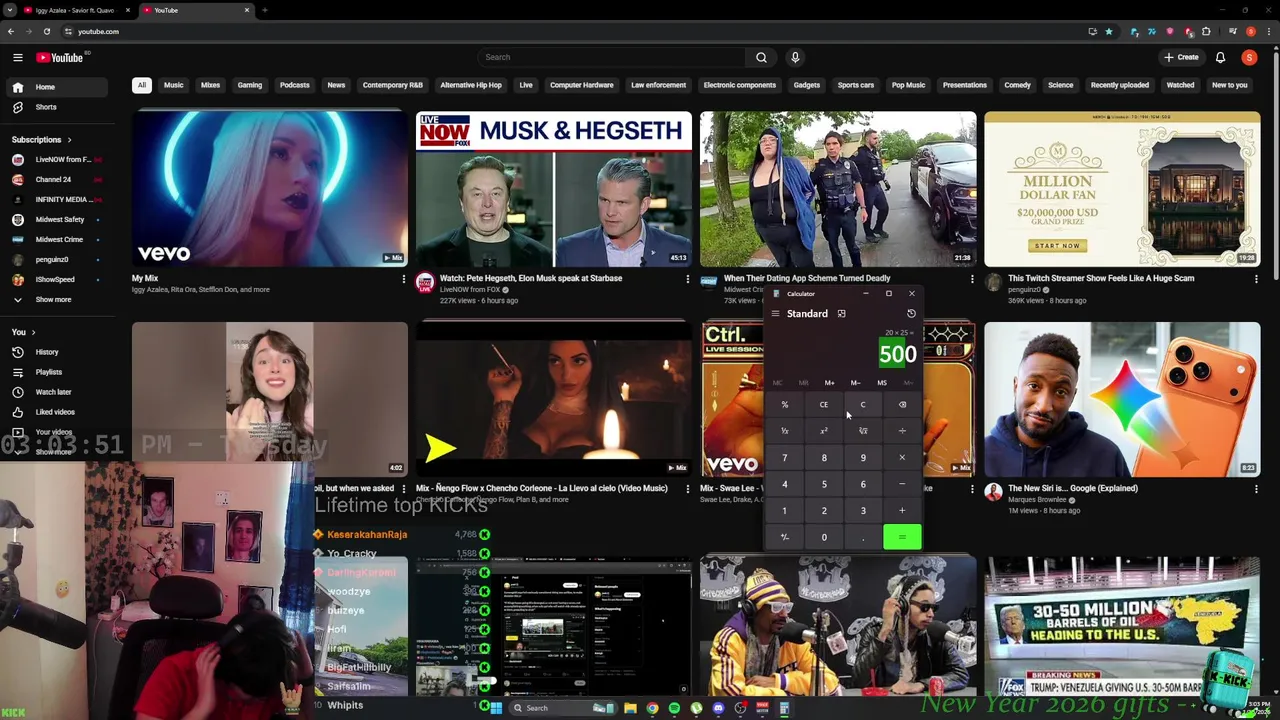
Task: Select the Comedy filter chip
Action: click(x=1017, y=85)
